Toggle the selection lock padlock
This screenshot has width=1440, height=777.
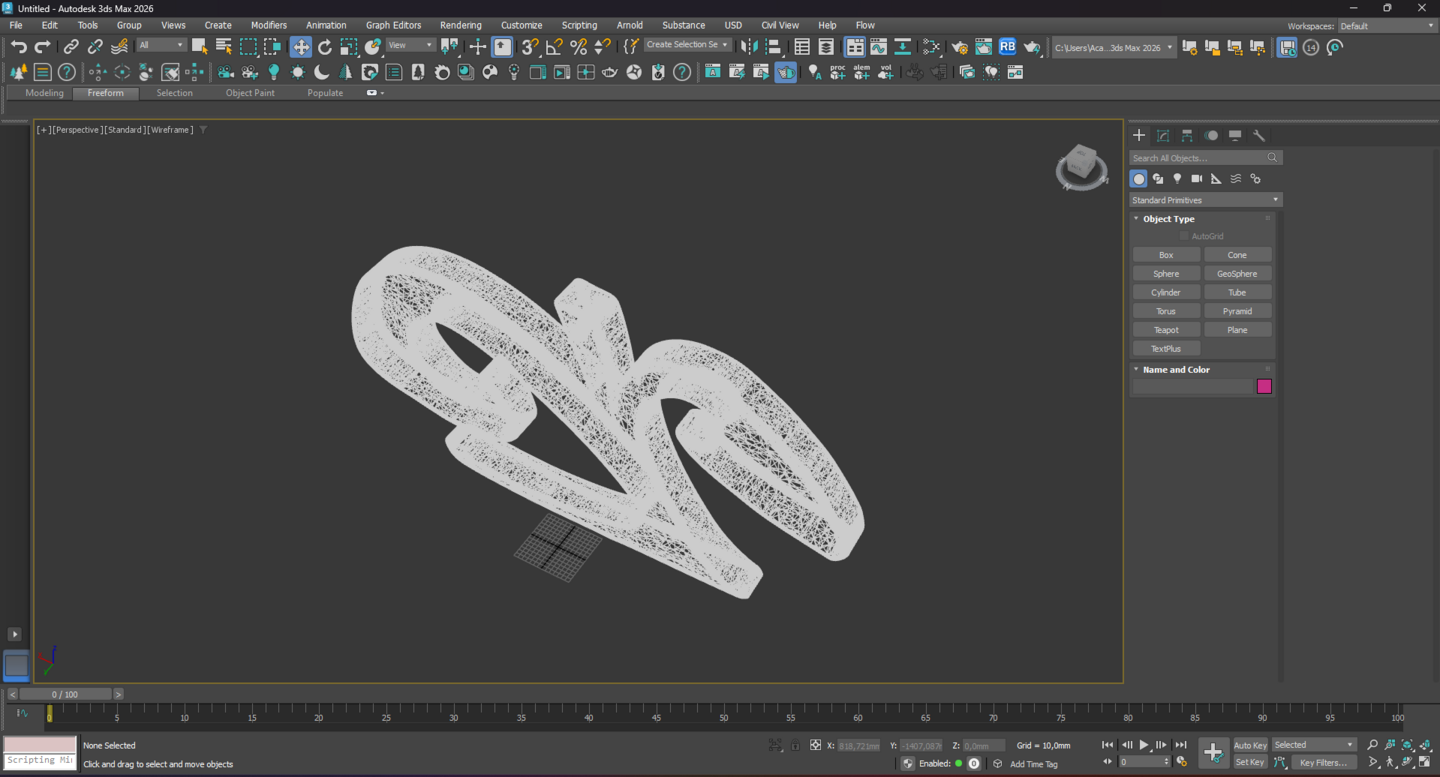tap(795, 745)
